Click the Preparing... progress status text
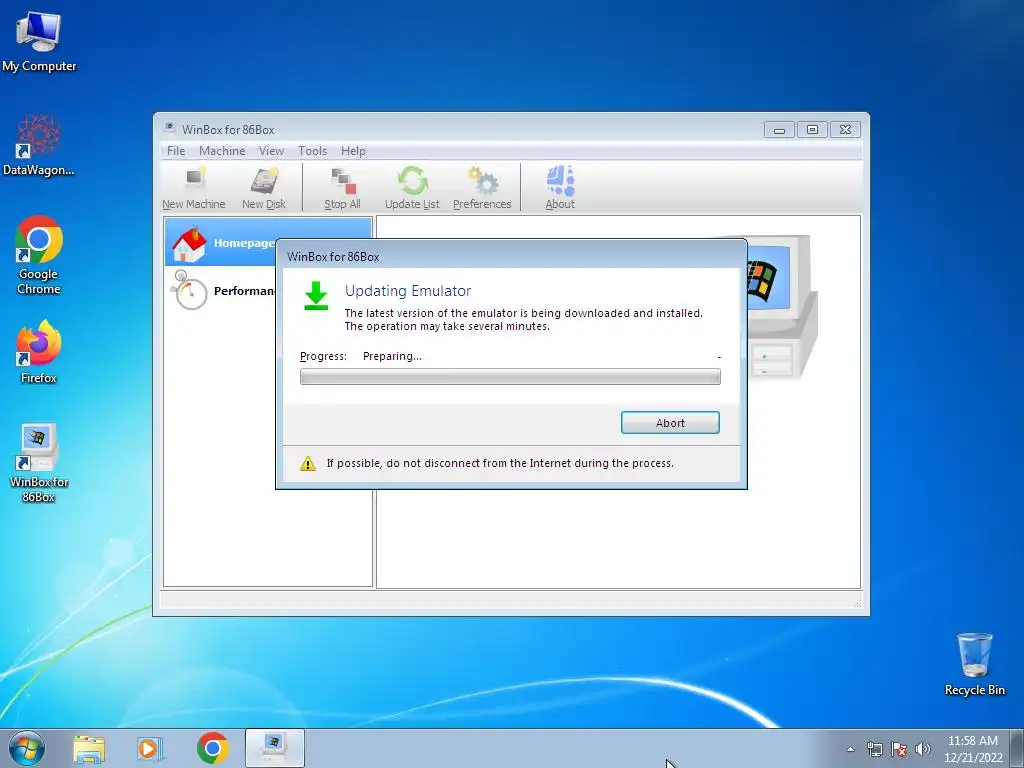1024x768 pixels. (x=392, y=356)
